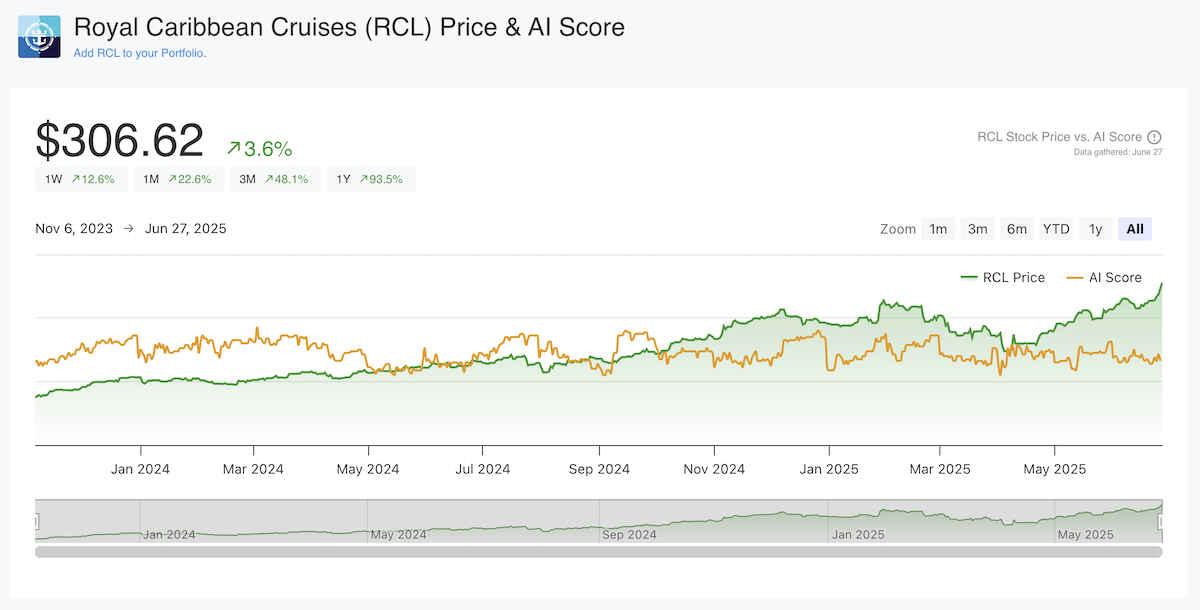
Task: Select the All zoom range
Action: click(1135, 229)
